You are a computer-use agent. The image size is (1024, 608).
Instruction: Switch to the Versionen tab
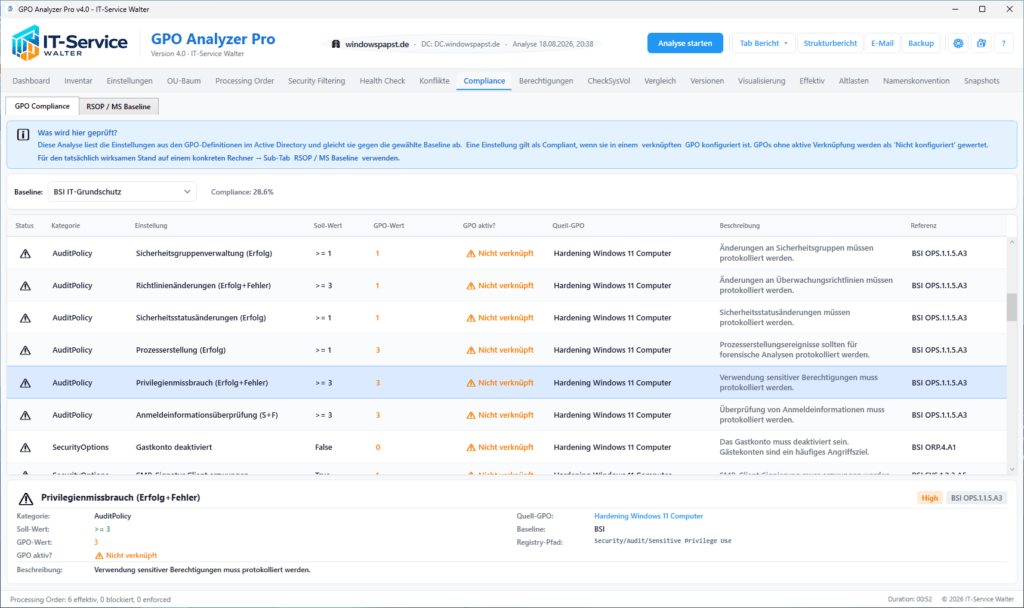click(707, 81)
